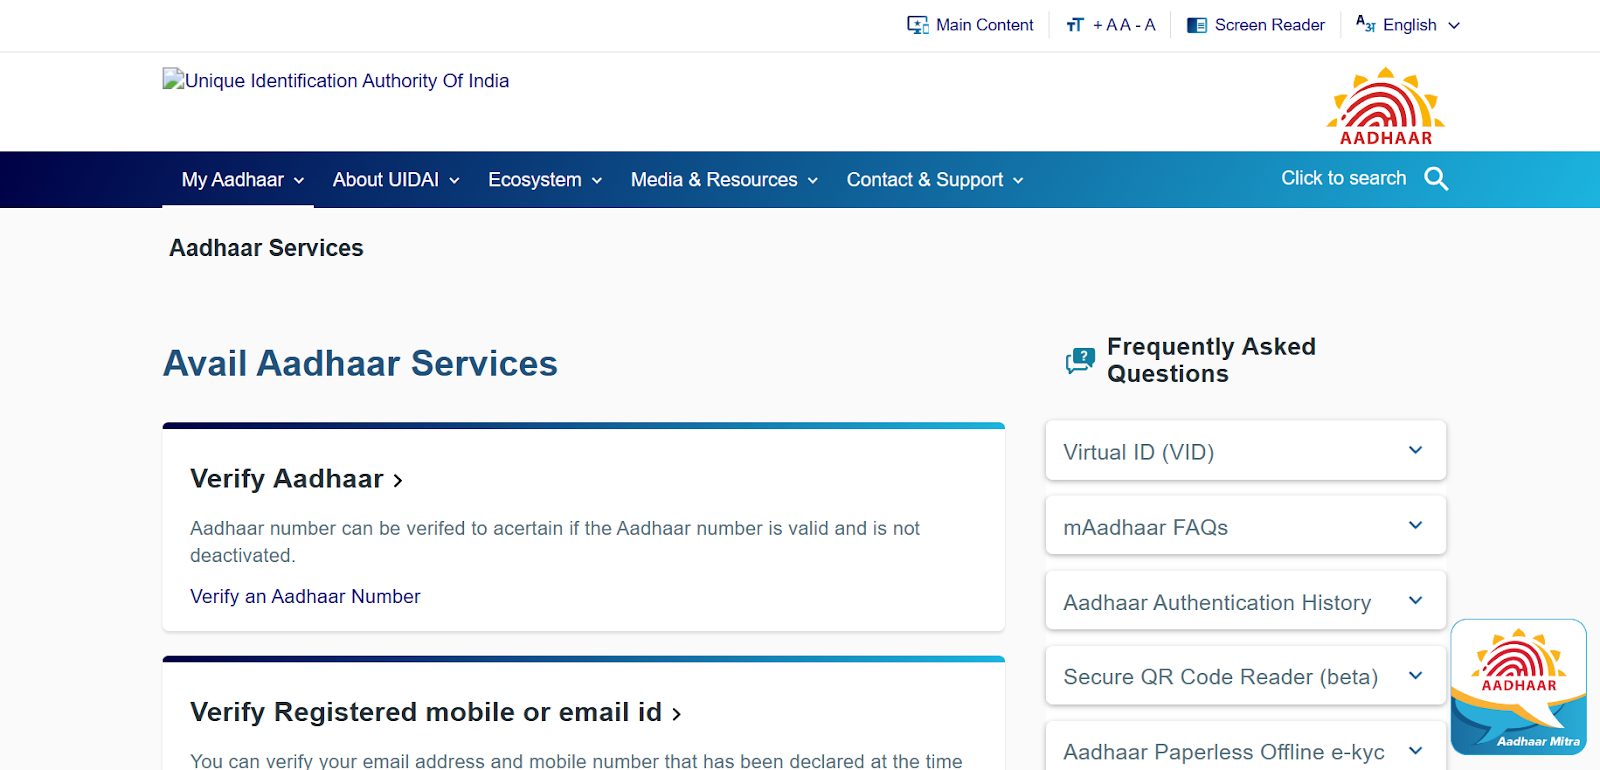Open the Contact & Support menu

[x=935, y=180]
